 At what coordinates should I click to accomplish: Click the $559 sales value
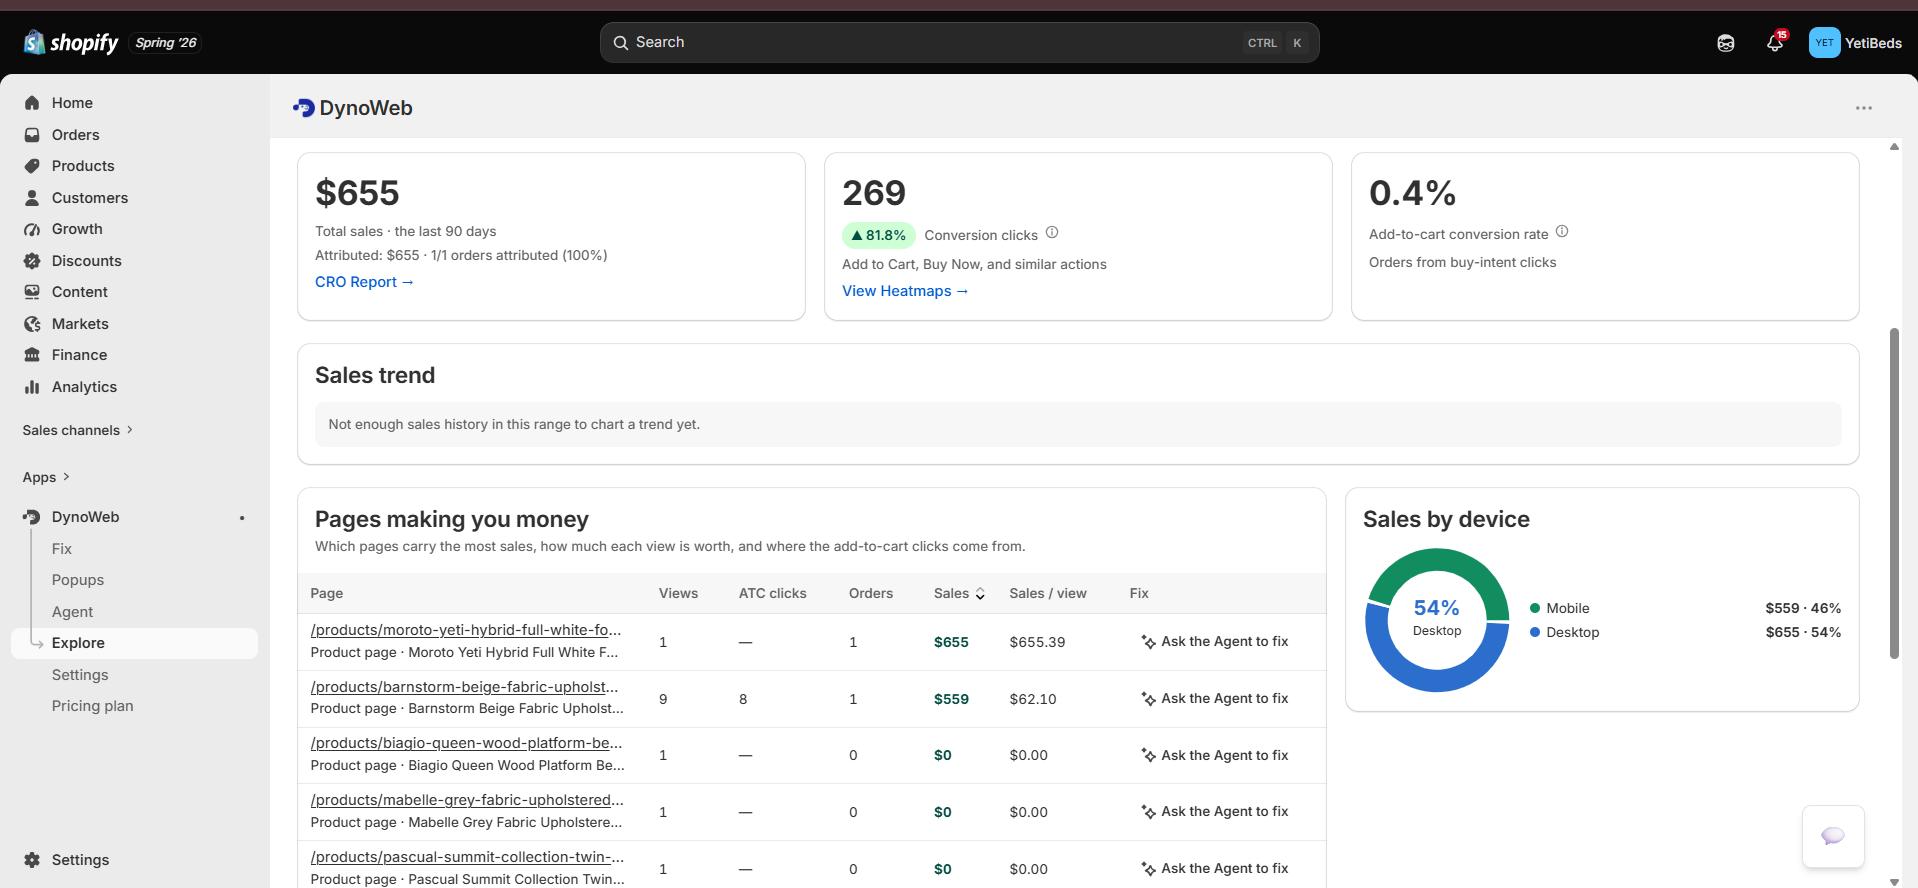tap(951, 699)
